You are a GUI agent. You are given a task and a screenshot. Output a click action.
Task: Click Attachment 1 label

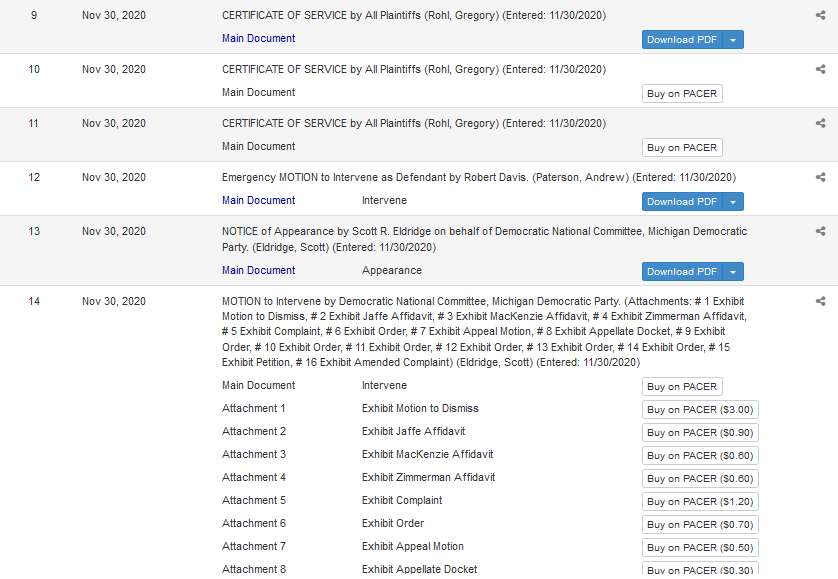pos(254,408)
